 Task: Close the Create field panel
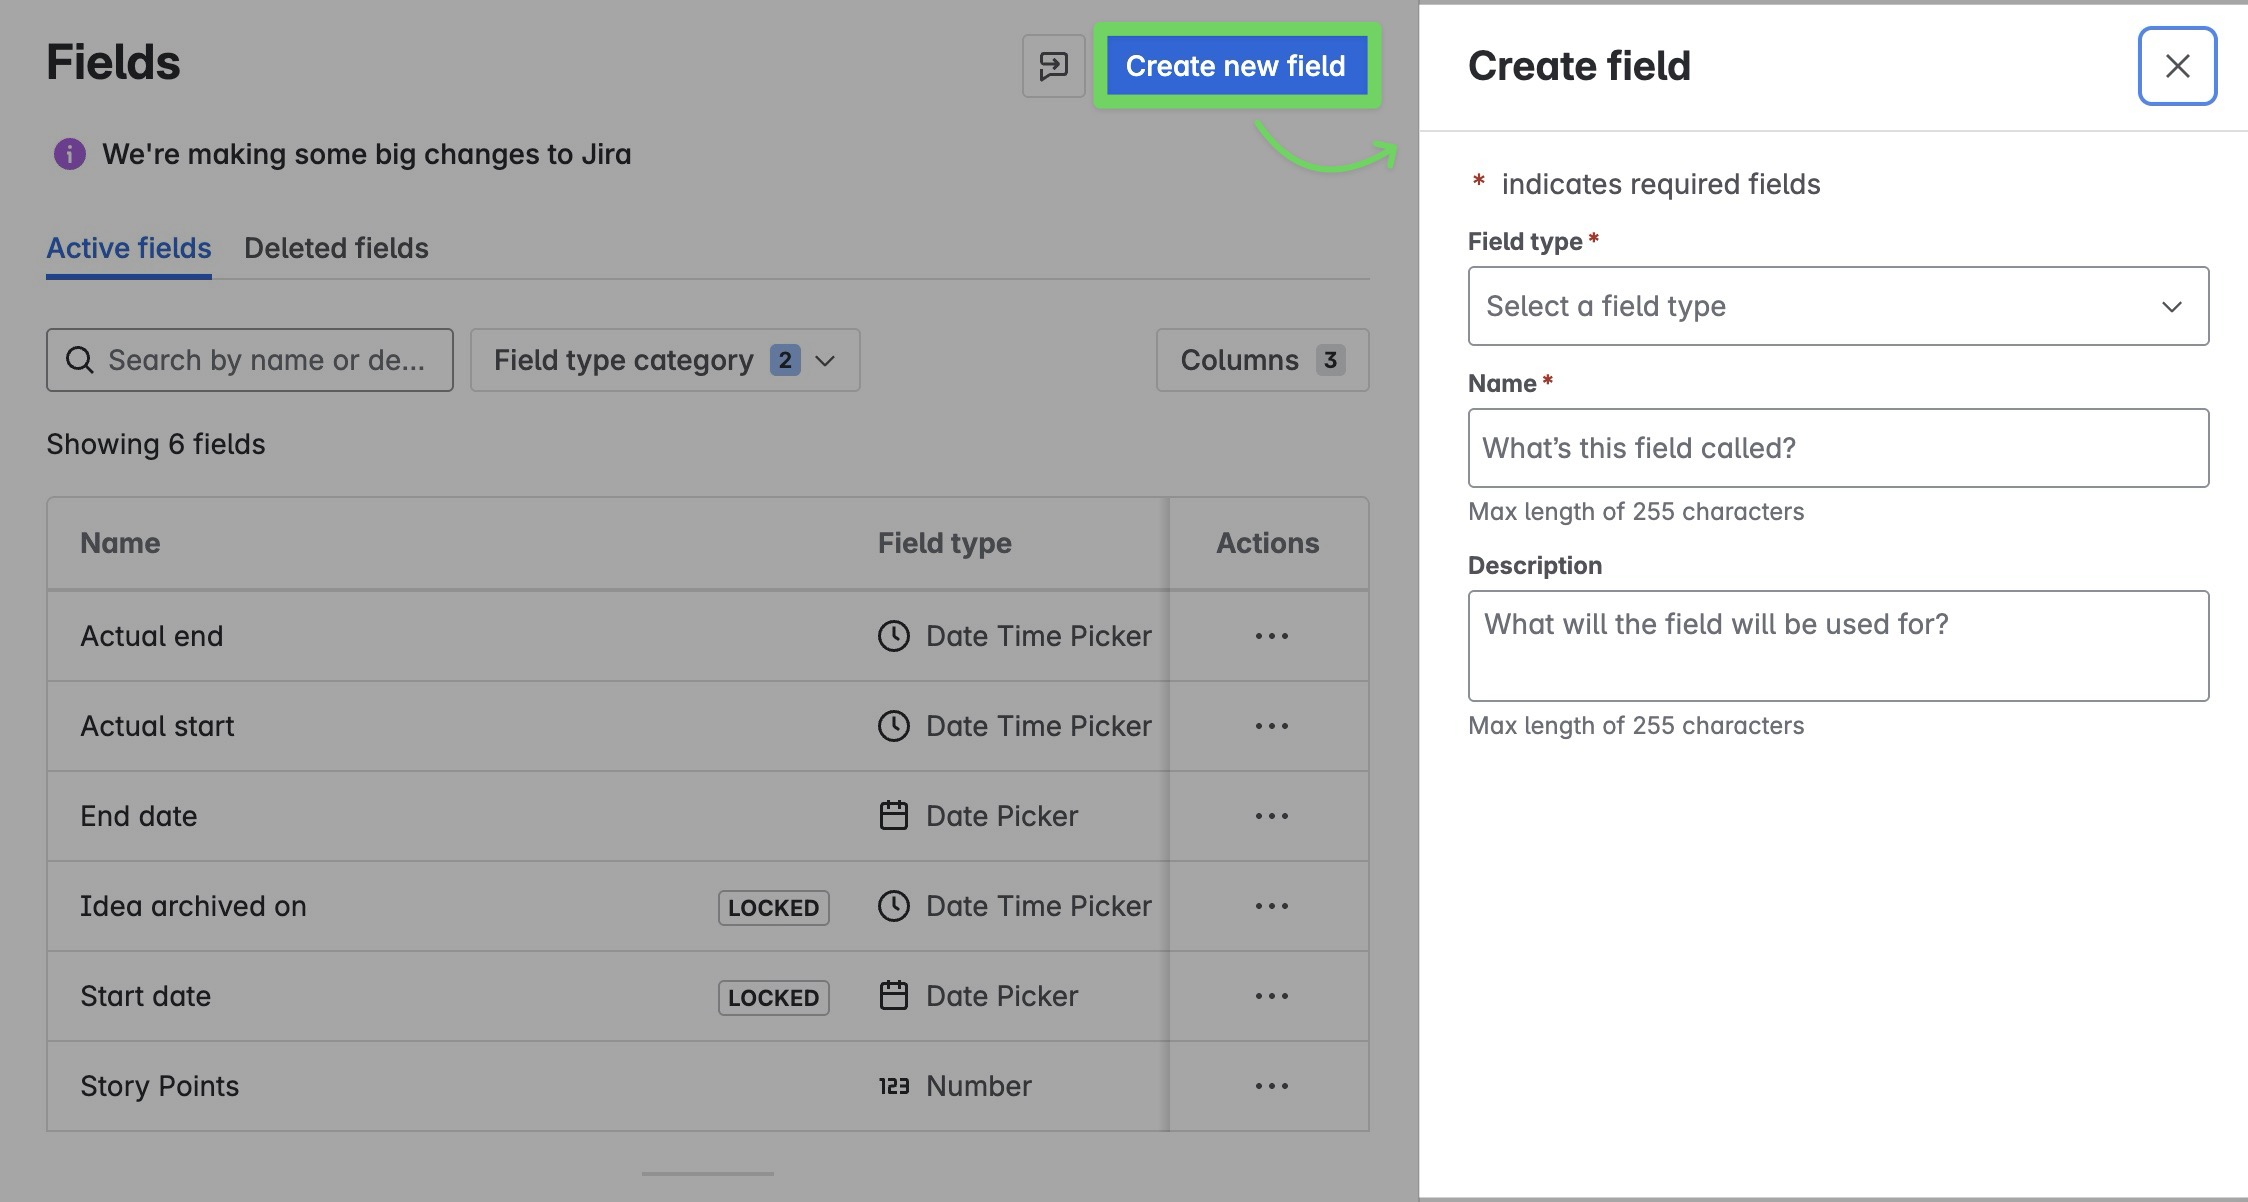coord(2176,66)
